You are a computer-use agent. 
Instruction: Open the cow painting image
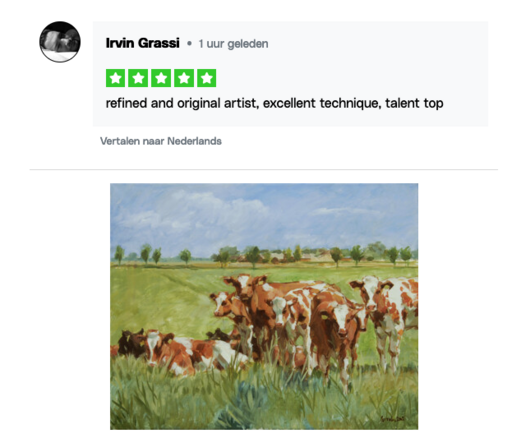click(x=264, y=306)
